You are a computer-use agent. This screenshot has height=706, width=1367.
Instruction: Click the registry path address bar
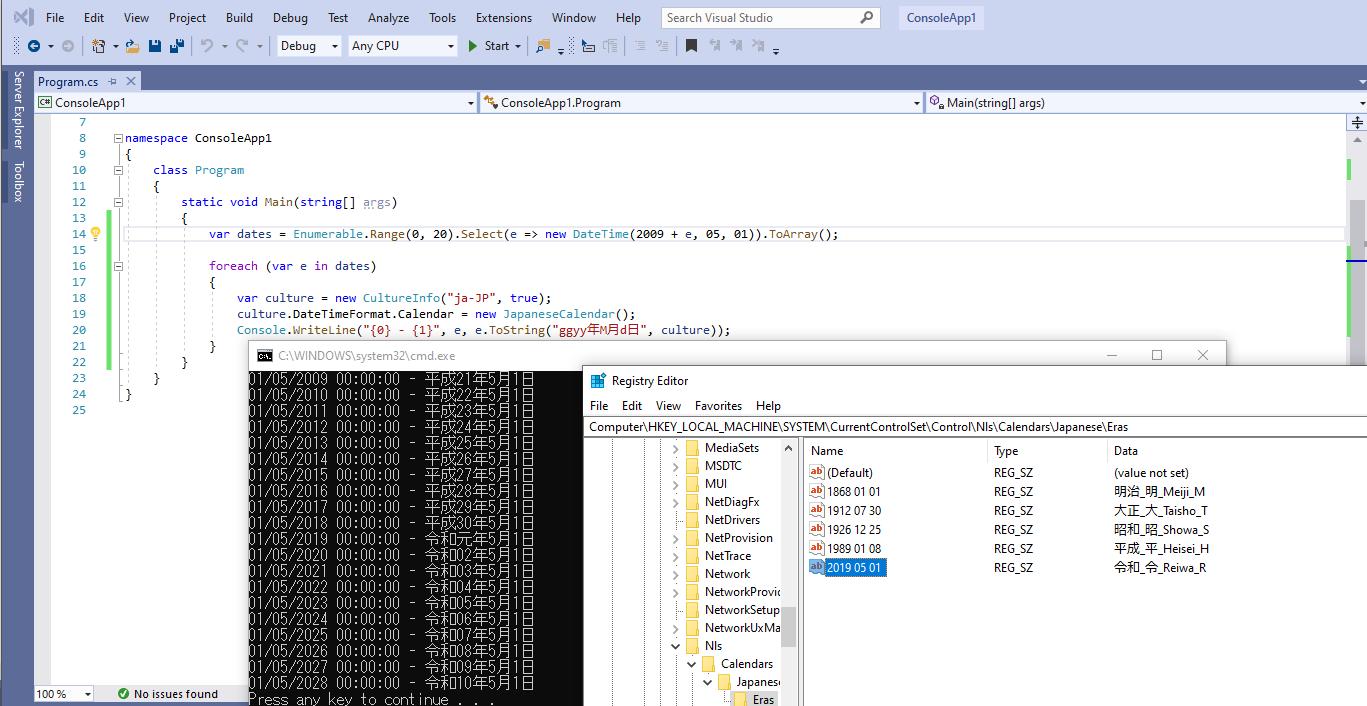(975, 427)
